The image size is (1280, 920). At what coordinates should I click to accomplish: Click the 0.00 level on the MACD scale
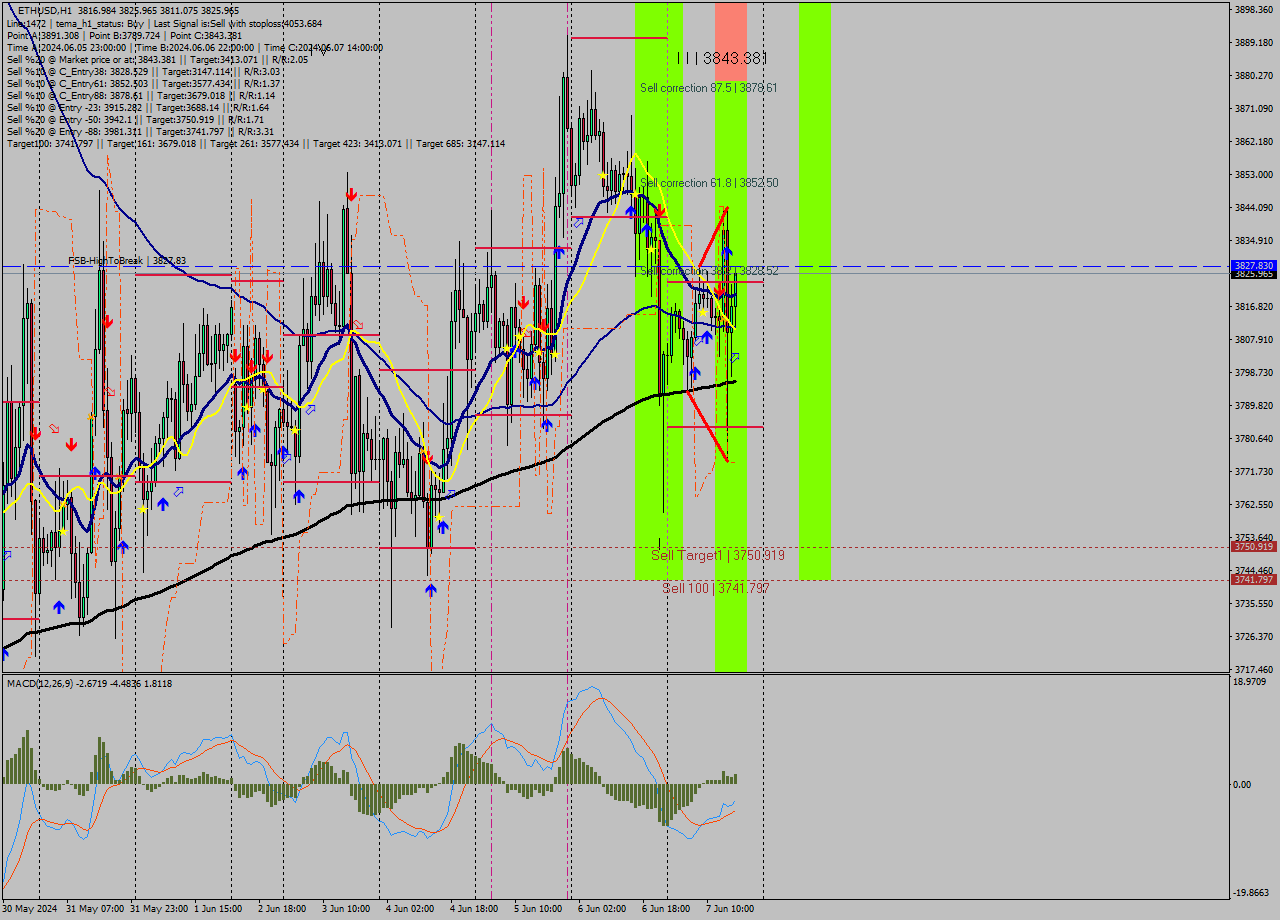tap(1243, 785)
